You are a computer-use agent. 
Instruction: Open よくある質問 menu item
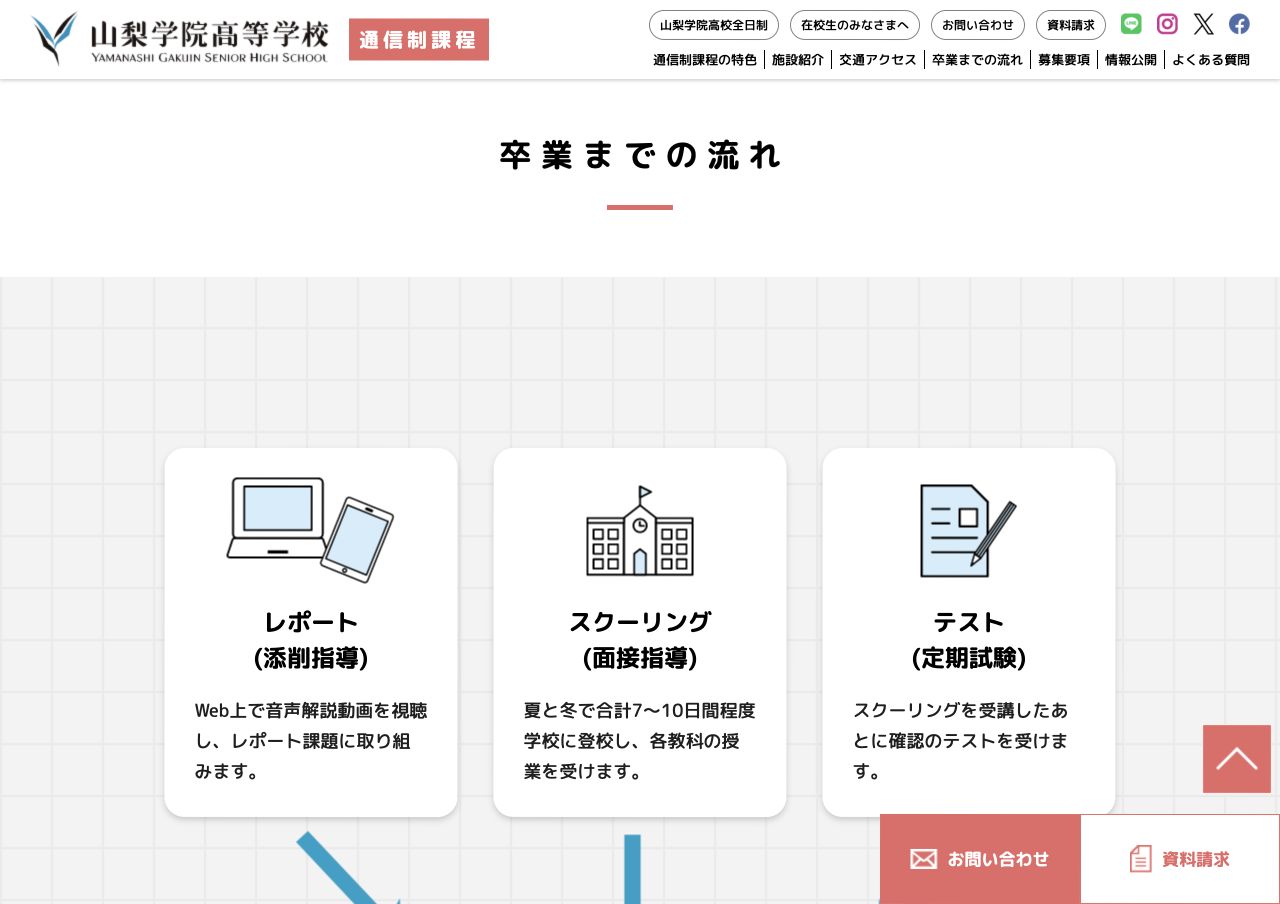click(x=1211, y=60)
